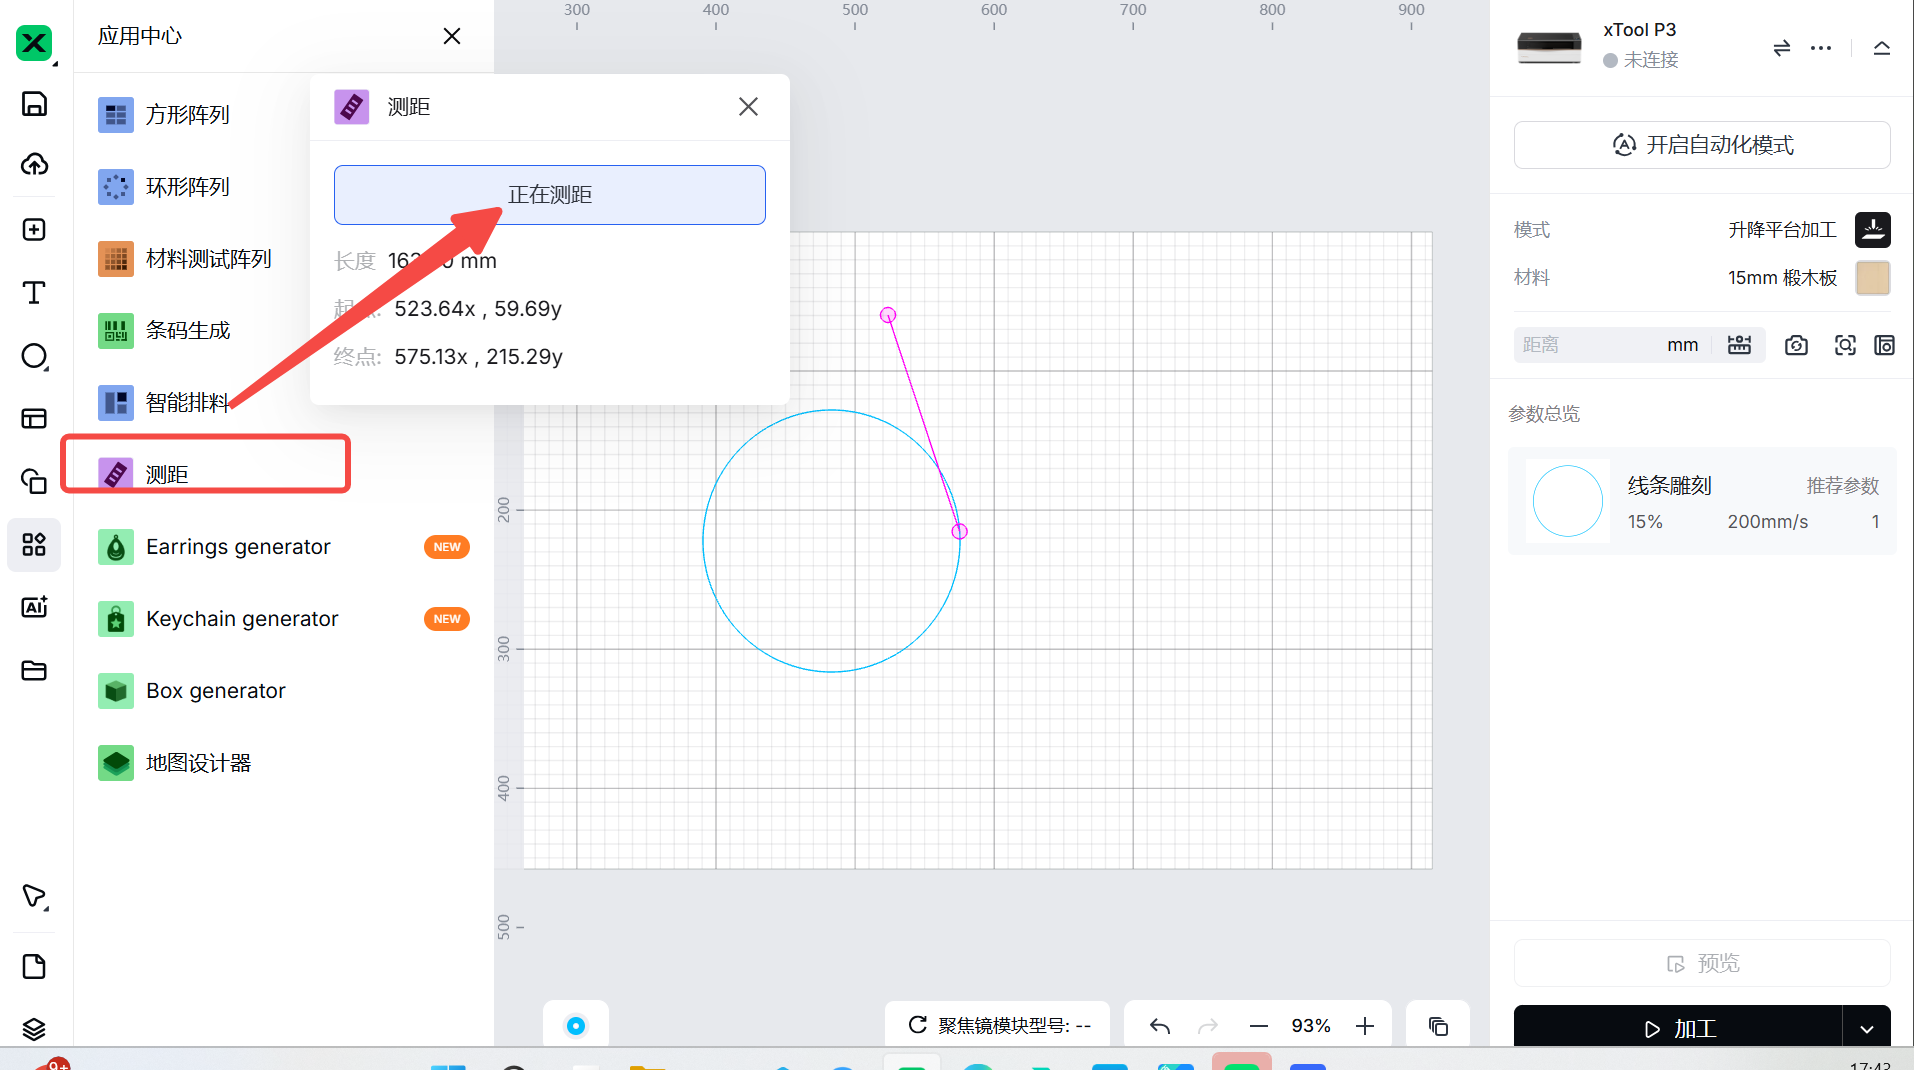The image size is (1914, 1070).
Task: Toggle the 正在测距 measuring button
Action: pyautogui.click(x=549, y=195)
